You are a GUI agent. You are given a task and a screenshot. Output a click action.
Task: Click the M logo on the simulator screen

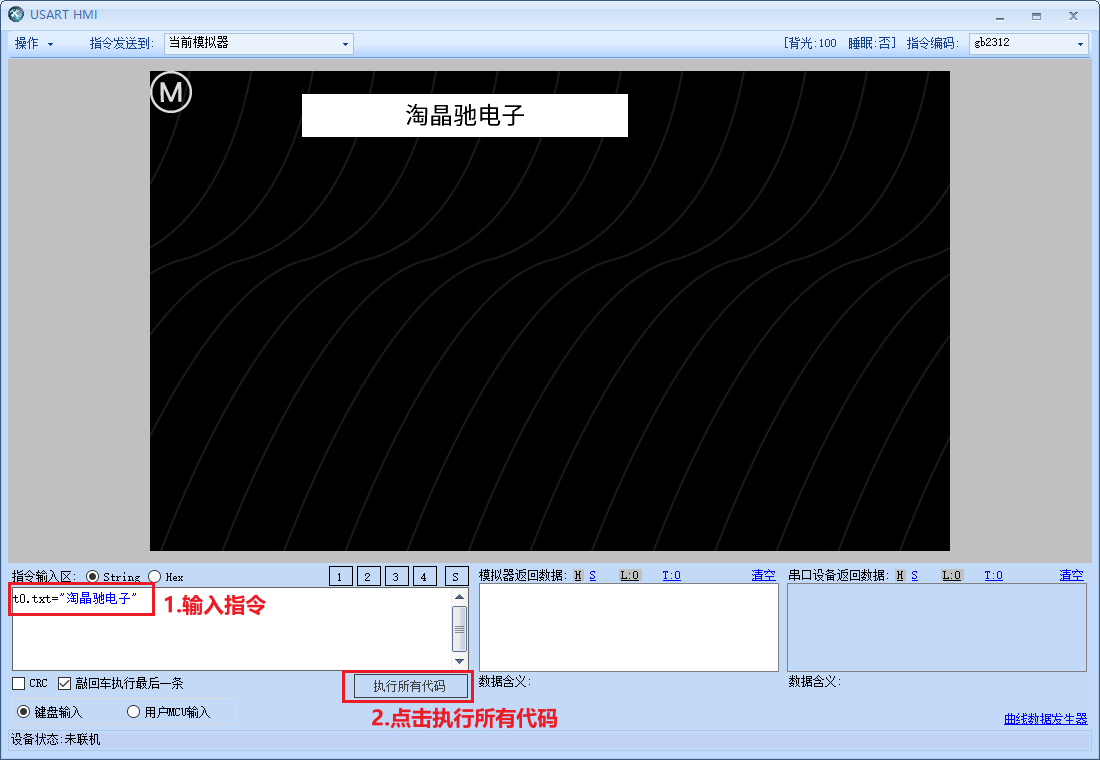tap(170, 91)
